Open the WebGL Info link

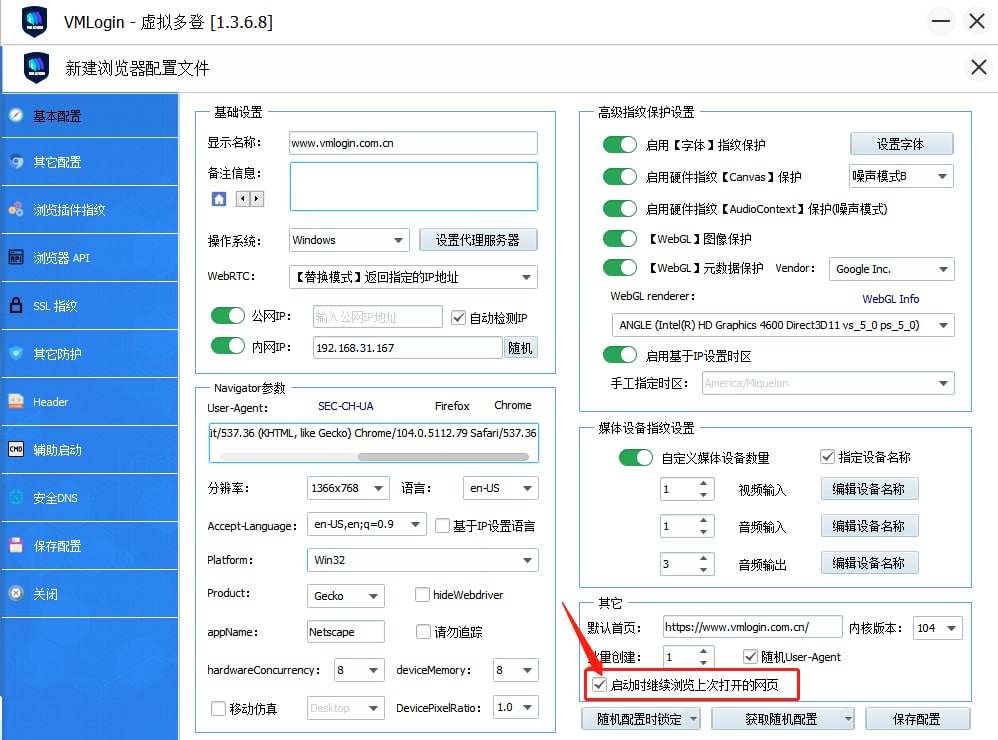[x=890, y=299]
